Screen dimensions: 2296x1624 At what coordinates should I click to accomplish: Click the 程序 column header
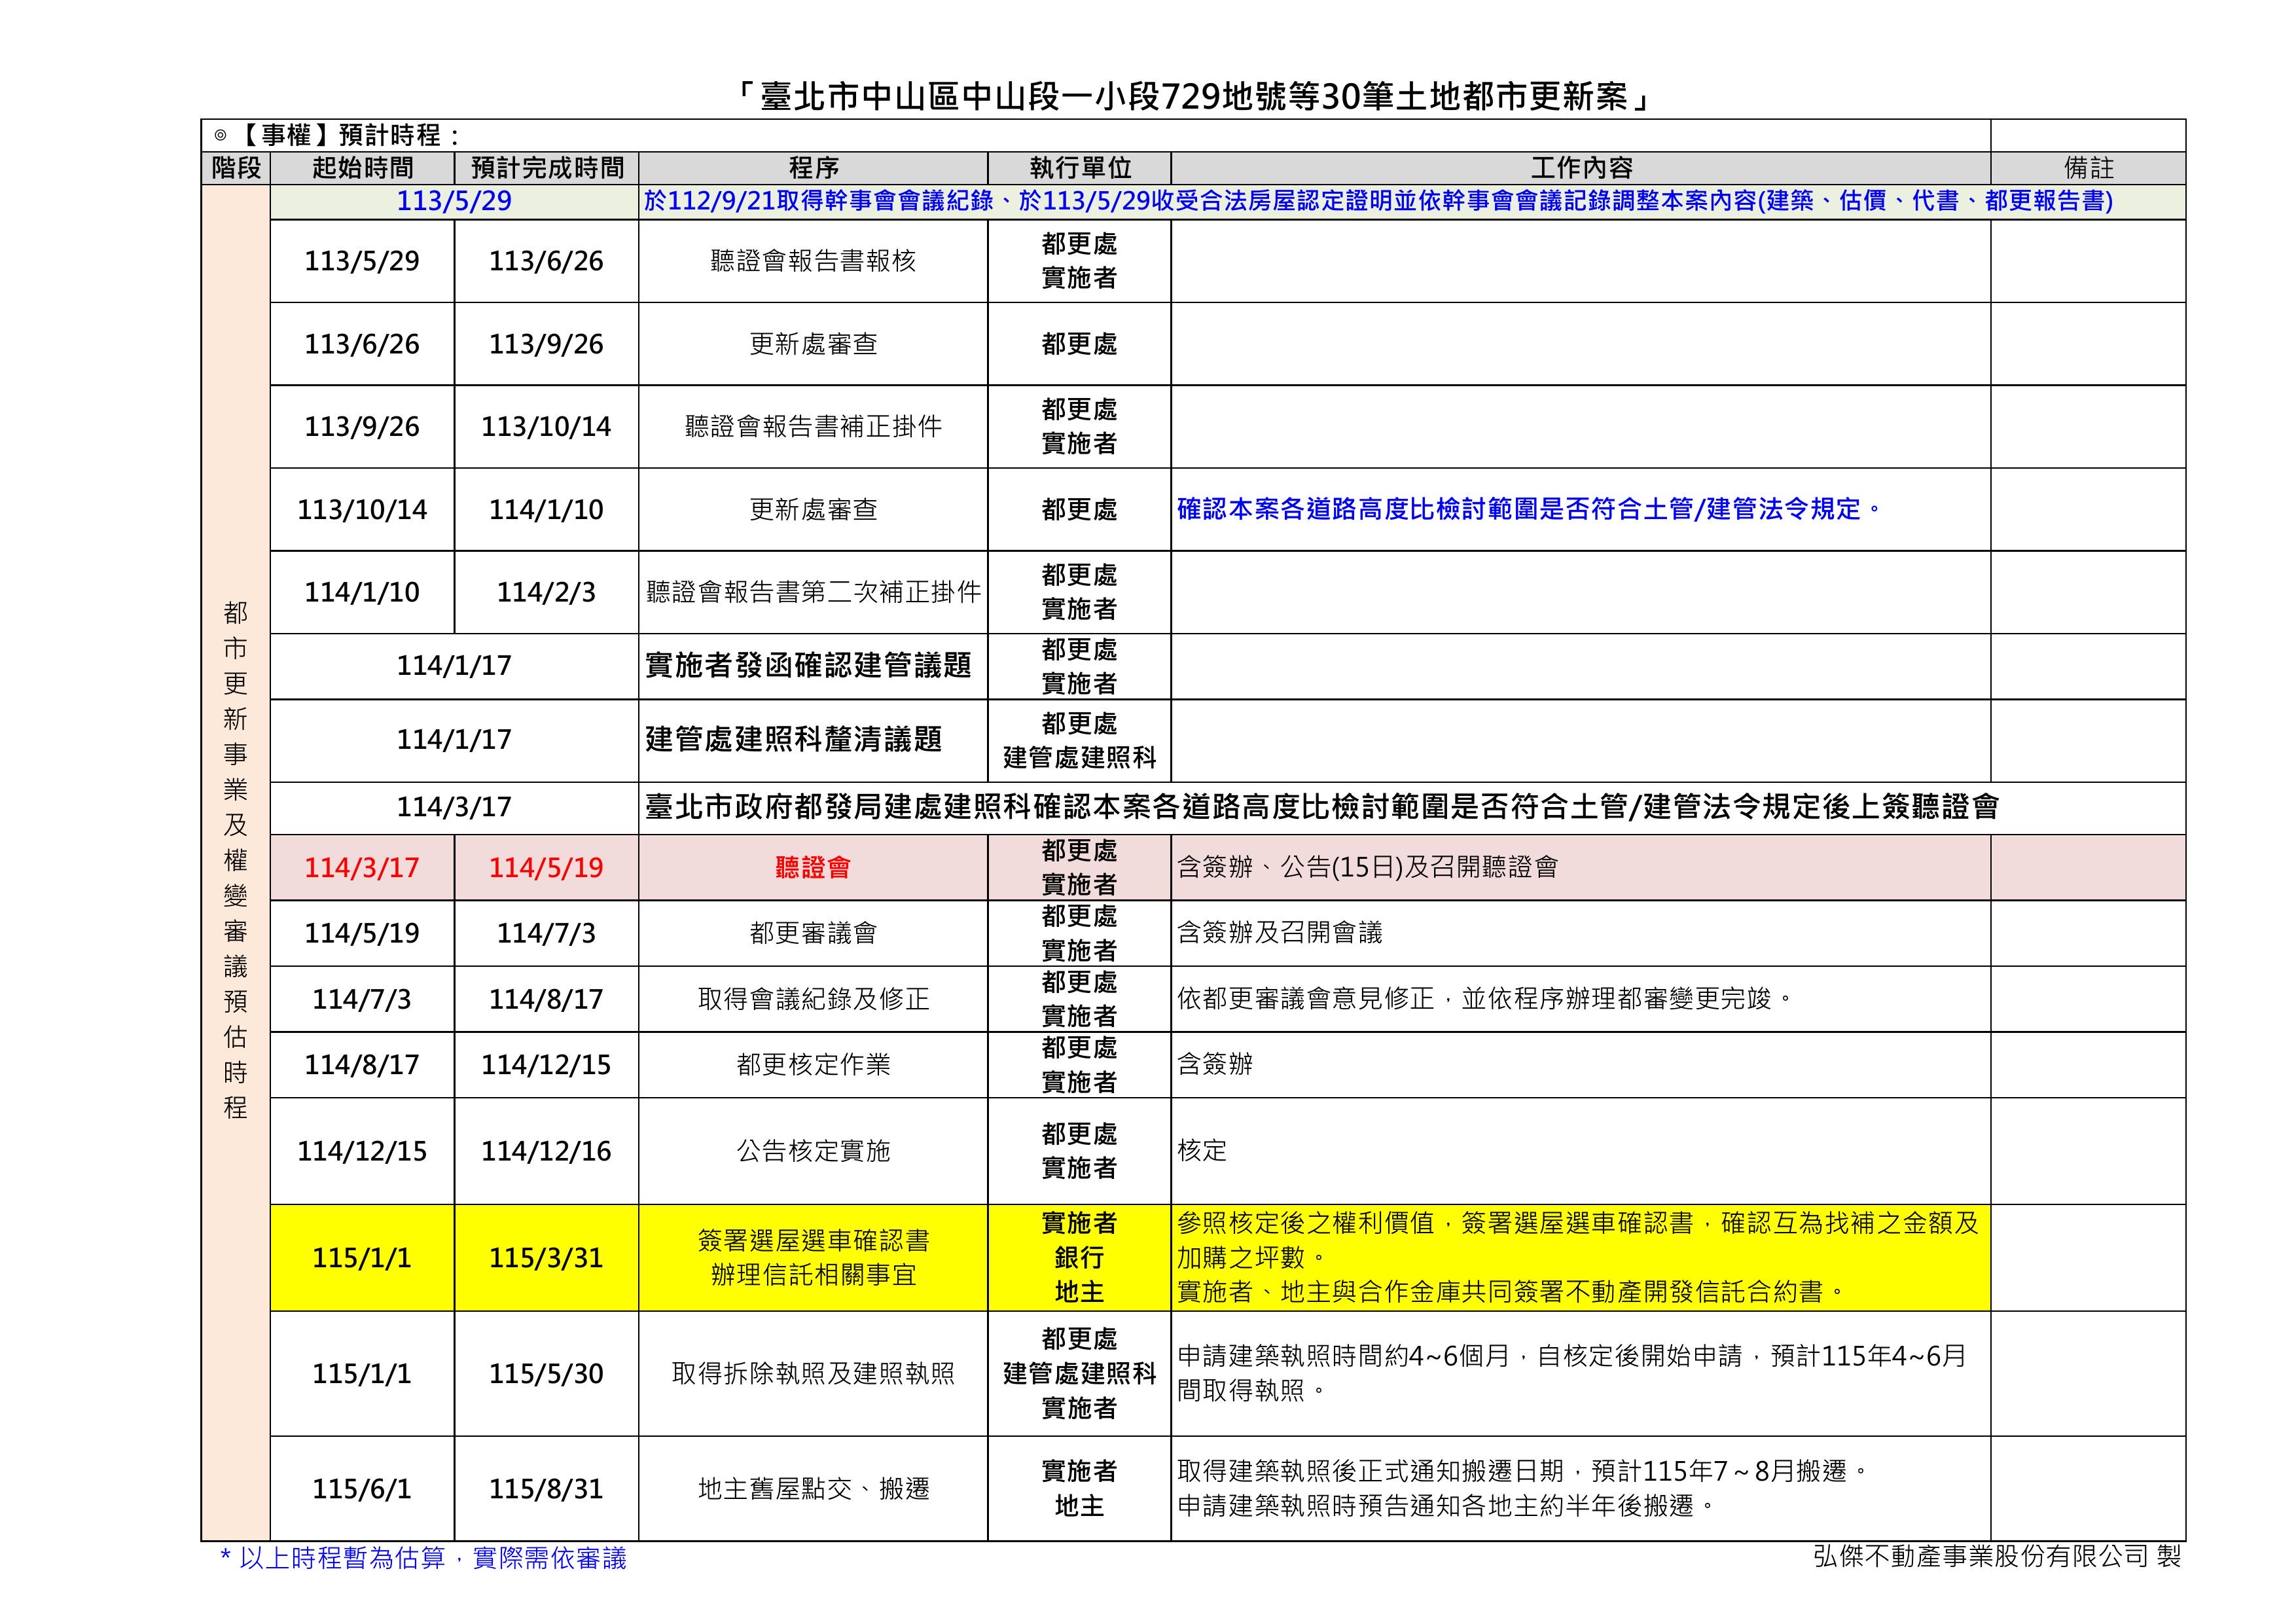tap(813, 168)
